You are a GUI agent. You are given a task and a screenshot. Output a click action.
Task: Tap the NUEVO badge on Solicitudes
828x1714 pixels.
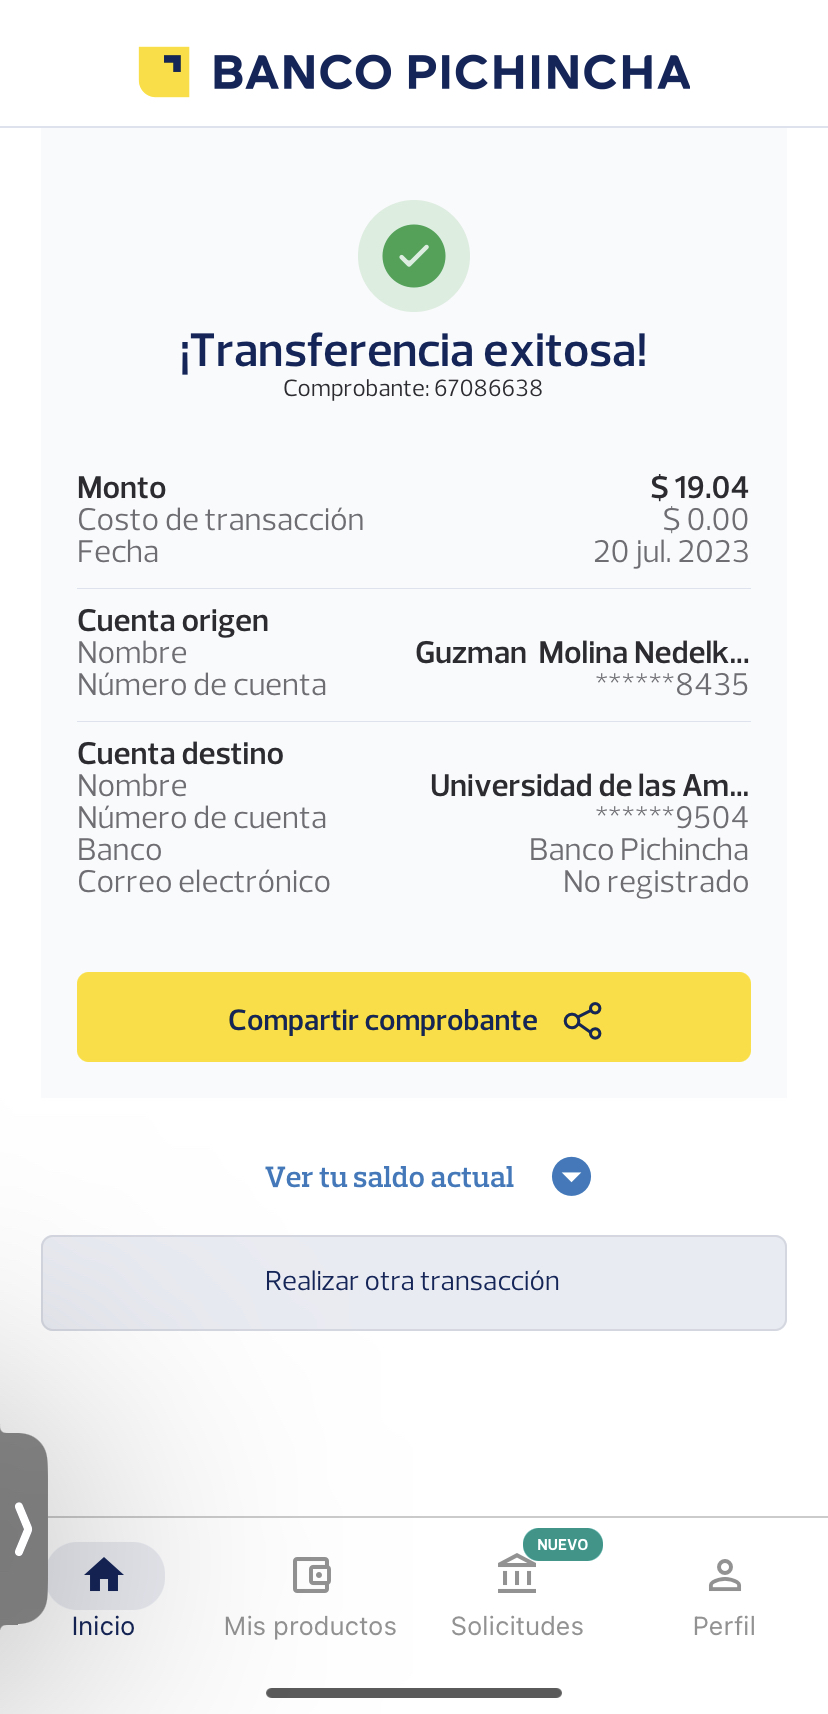pos(562,1545)
